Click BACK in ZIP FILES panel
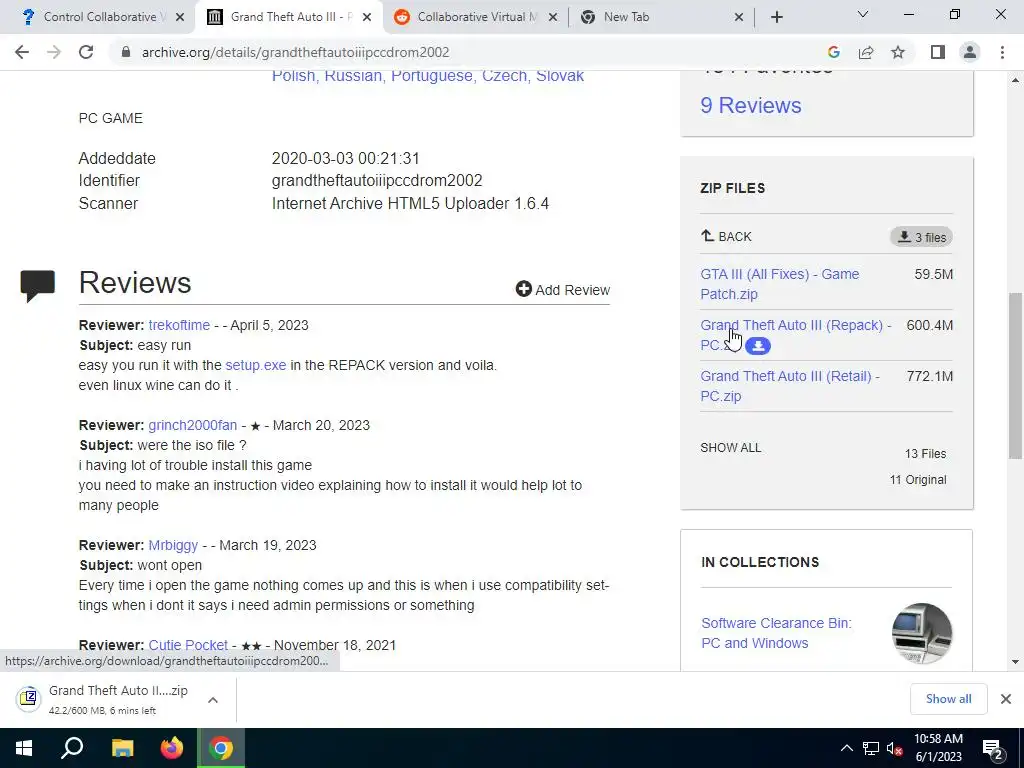The image size is (1024, 768). pyautogui.click(x=726, y=236)
